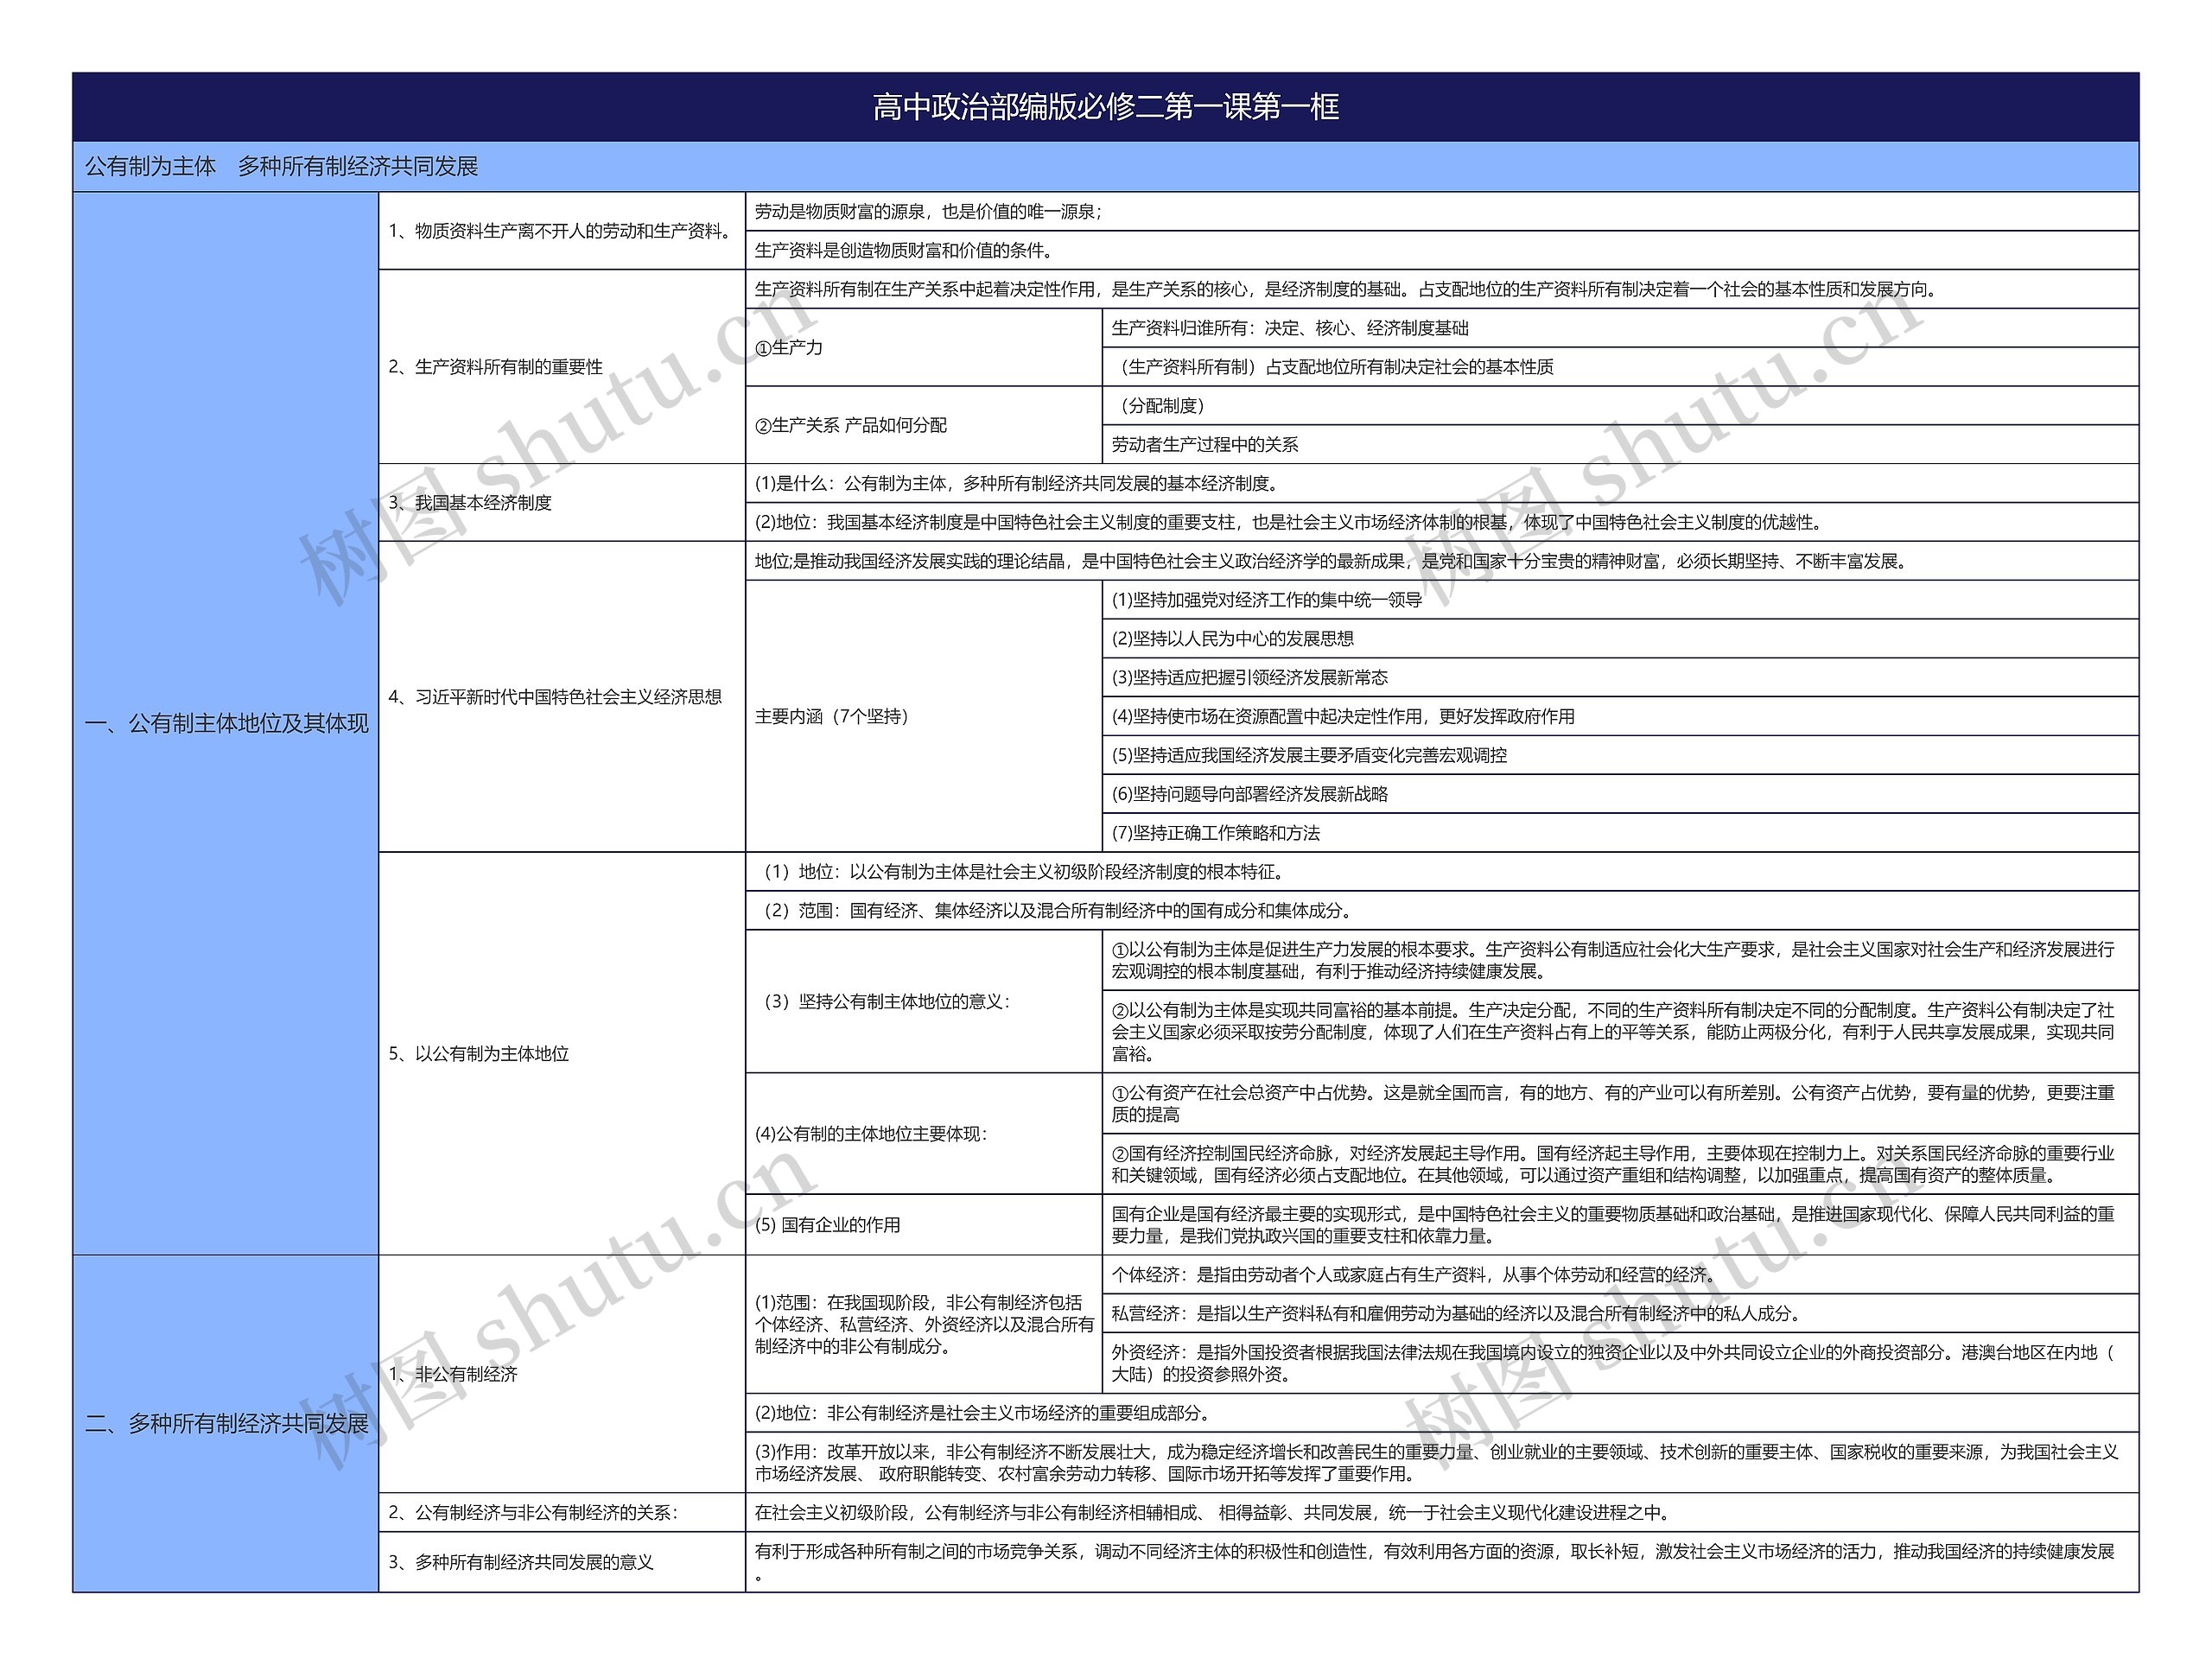
Task: Click the 个体经济 definition row
Action: point(1620,1275)
